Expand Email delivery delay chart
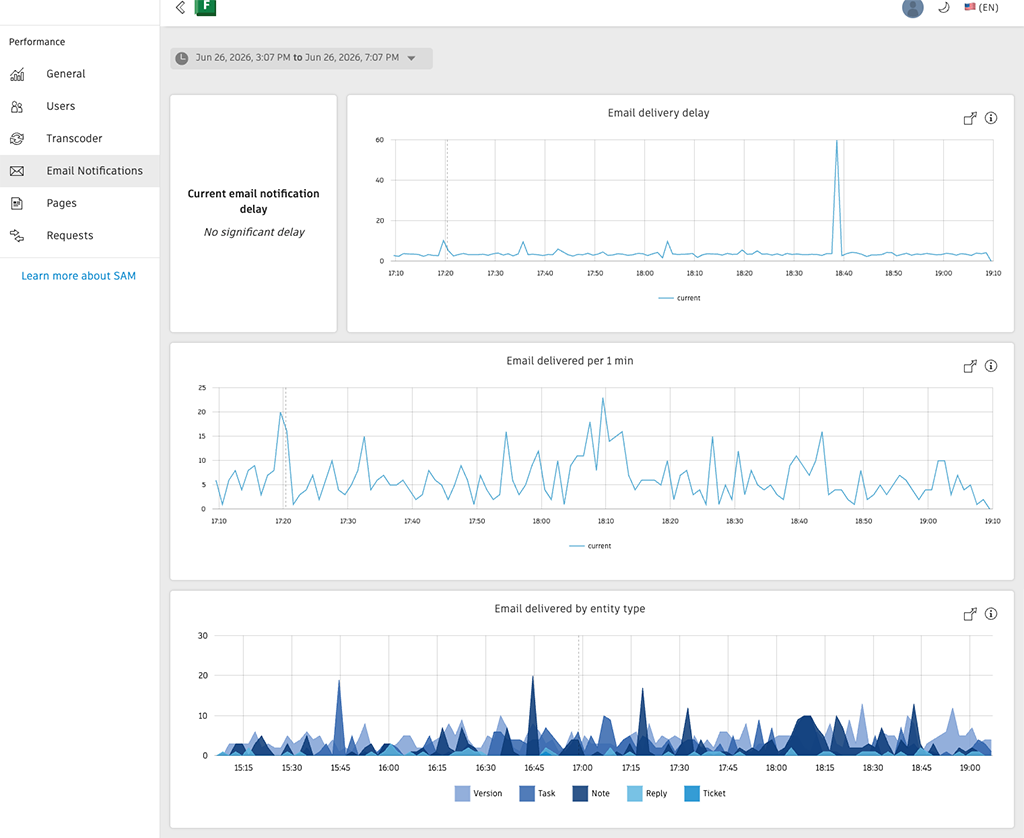Screen dimensions: 1024x838 970,118
